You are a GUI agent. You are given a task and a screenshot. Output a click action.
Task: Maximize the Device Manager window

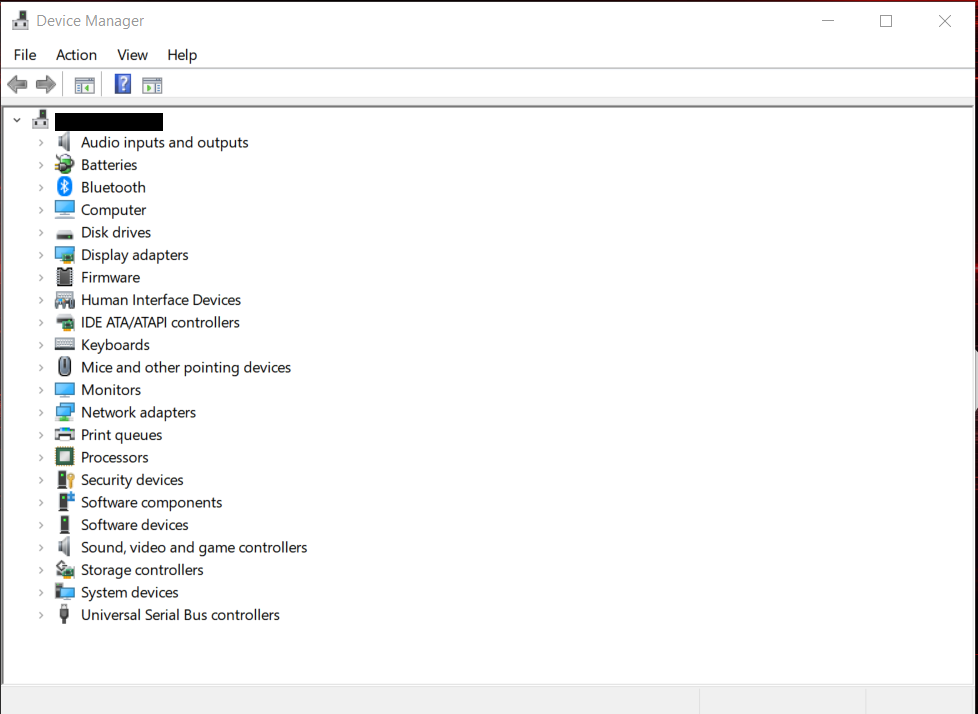886,21
